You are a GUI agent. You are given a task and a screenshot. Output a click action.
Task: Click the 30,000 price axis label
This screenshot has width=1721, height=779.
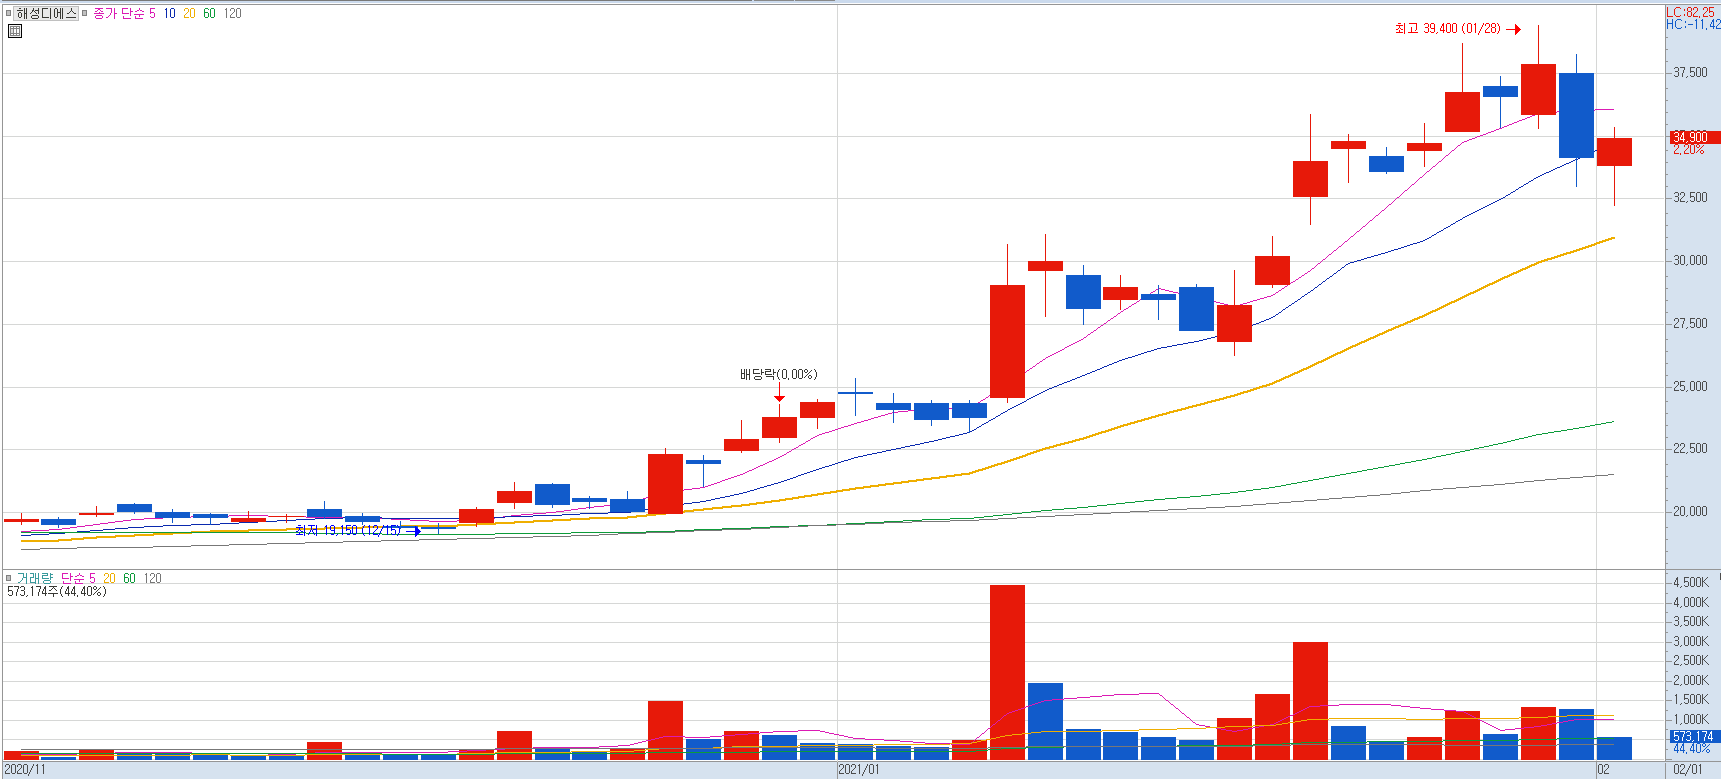[1690, 261]
